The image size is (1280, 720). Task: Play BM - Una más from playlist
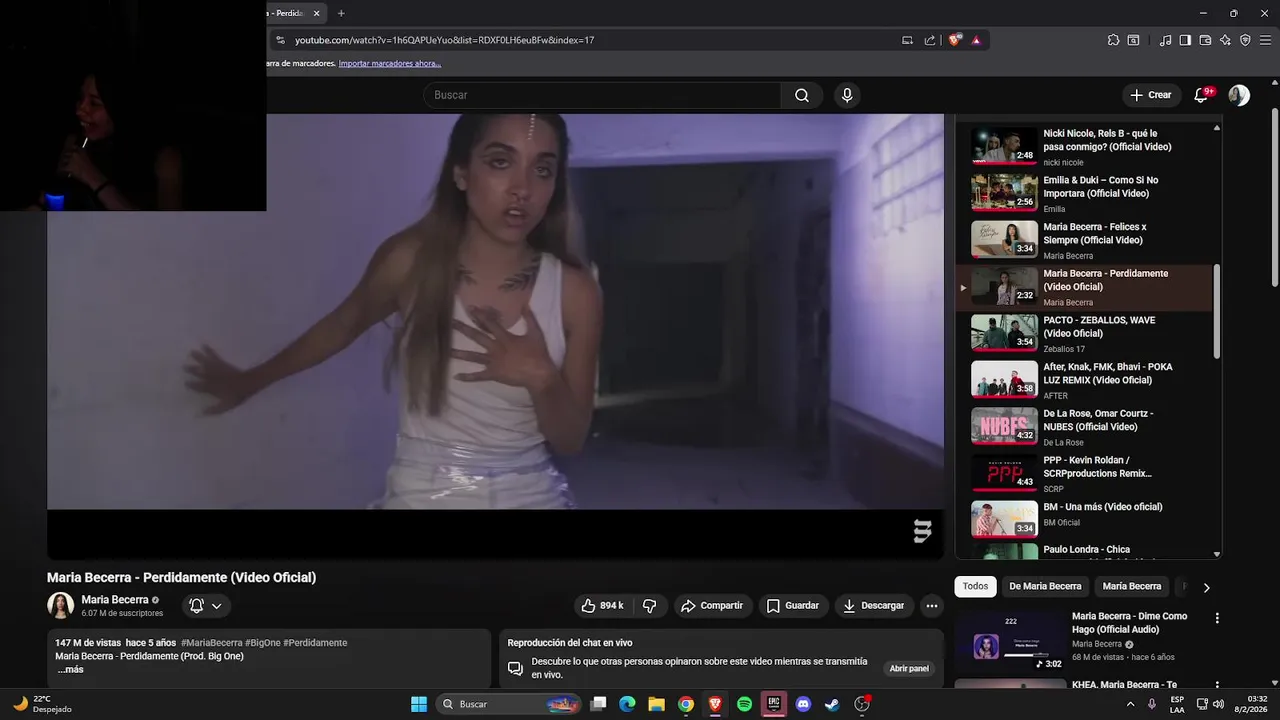1085,520
